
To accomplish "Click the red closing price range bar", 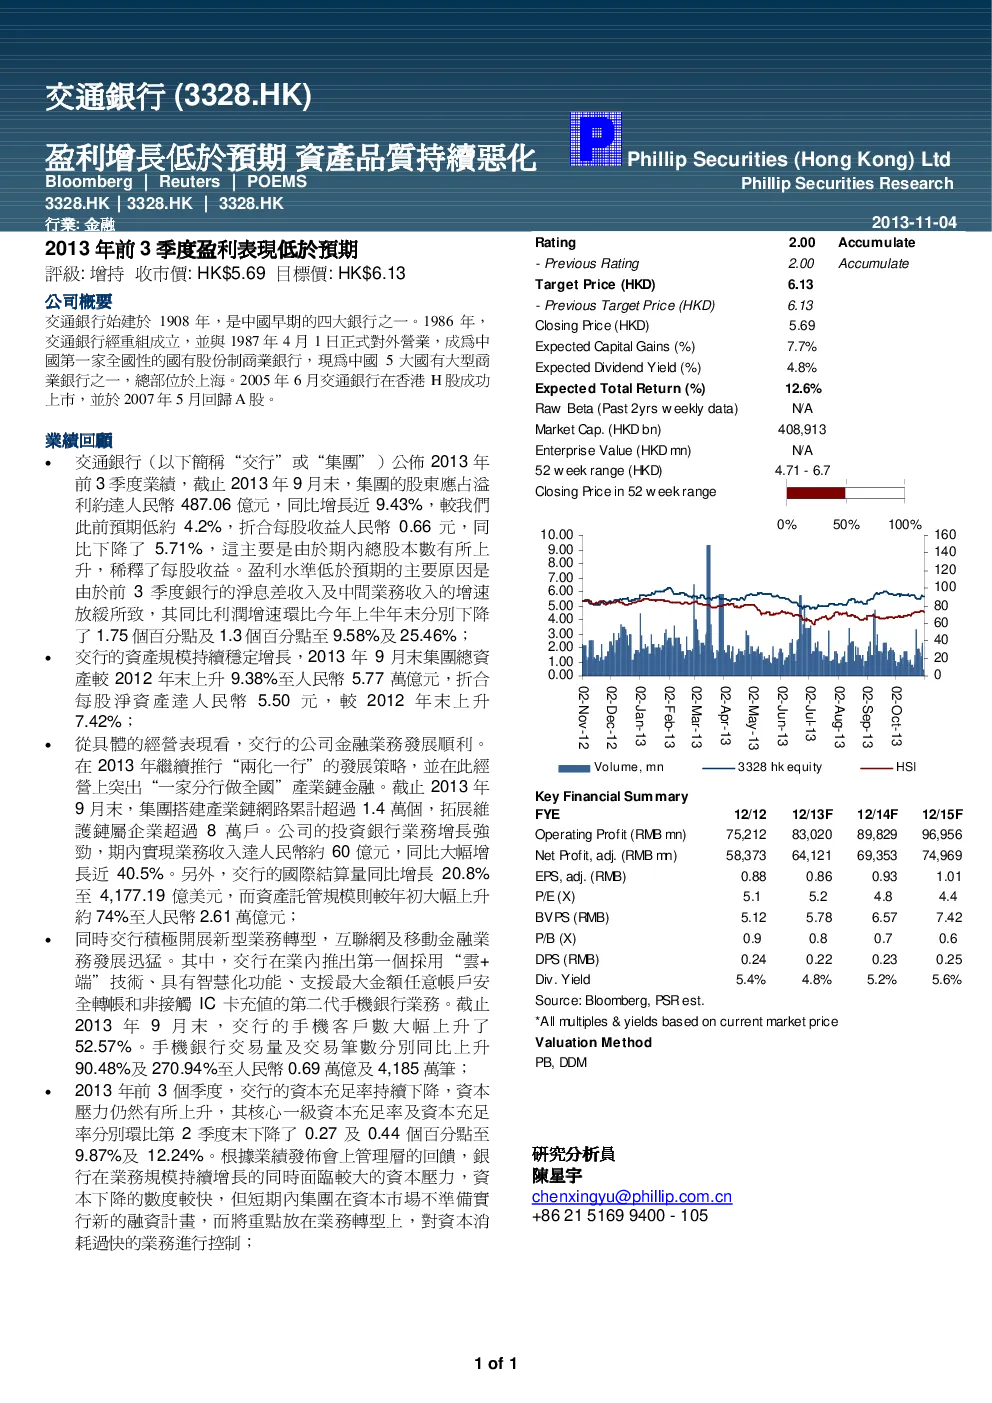I will click(816, 492).
